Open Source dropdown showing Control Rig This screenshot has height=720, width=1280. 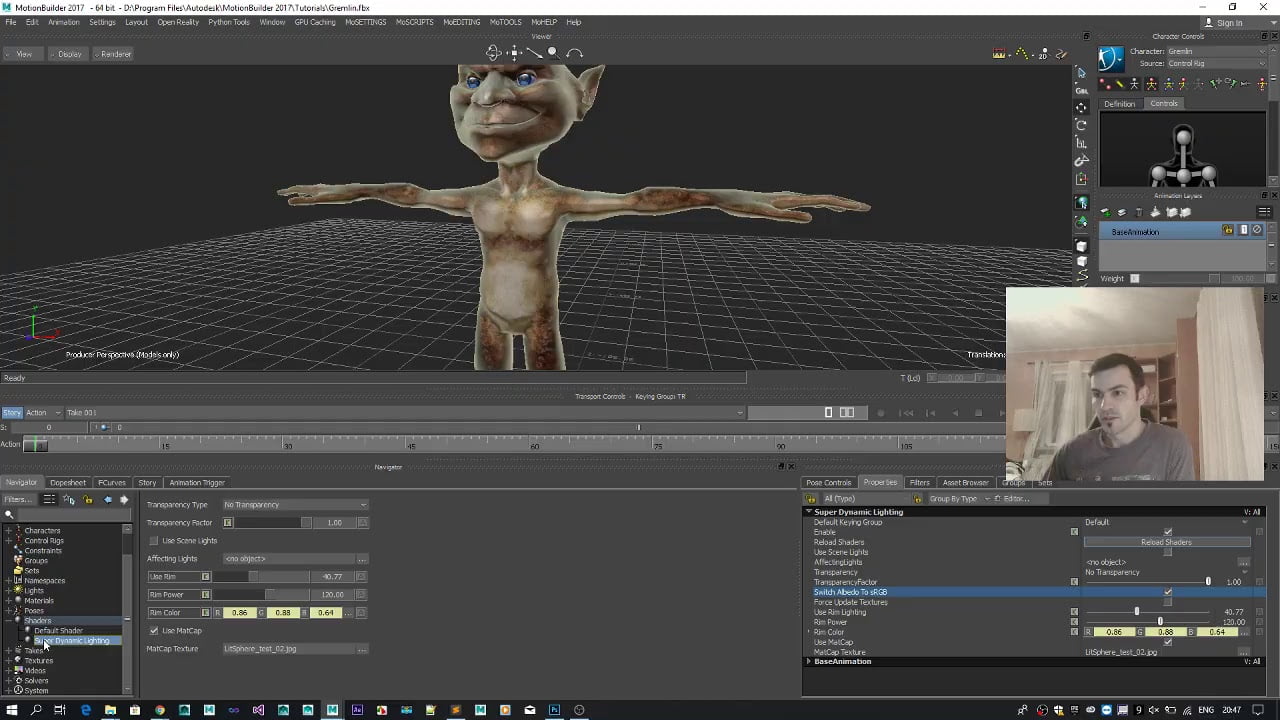pos(1216,63)
